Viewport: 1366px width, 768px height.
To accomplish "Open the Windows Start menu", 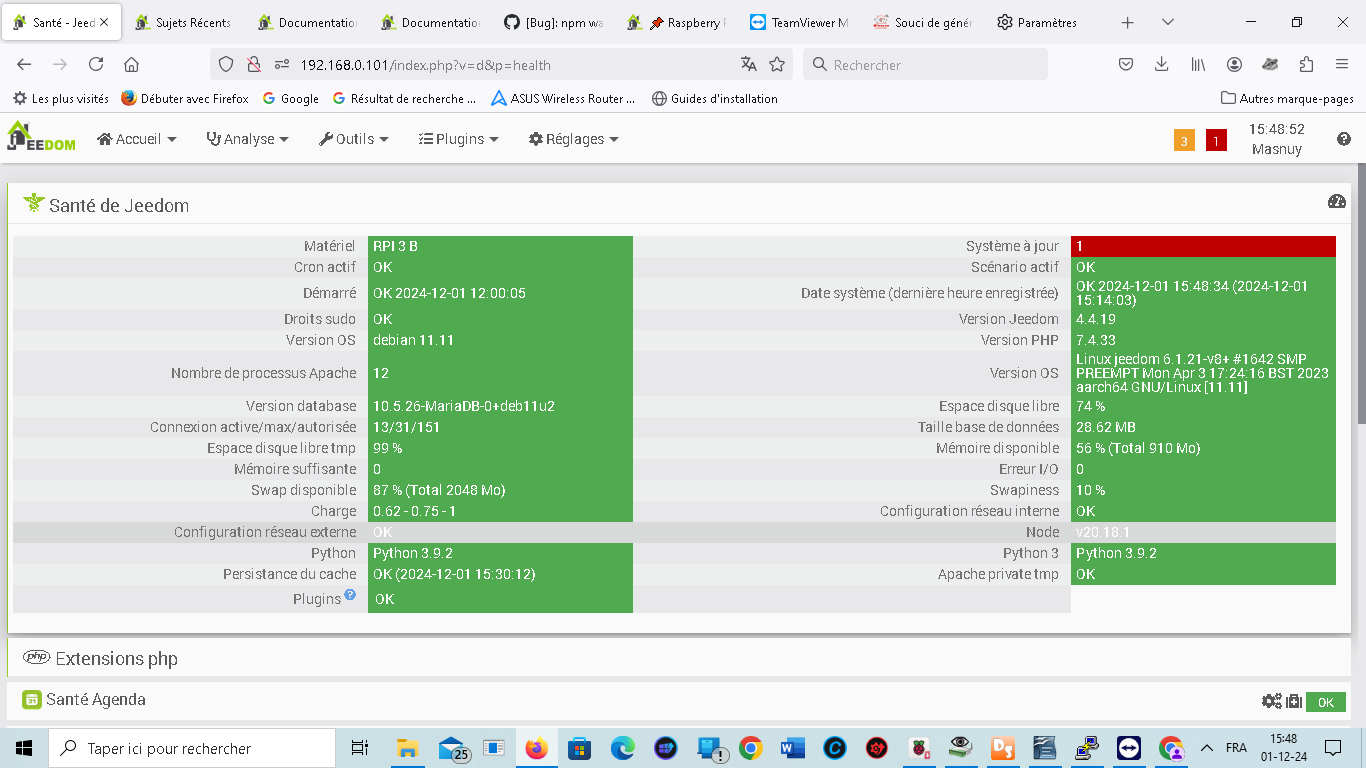I will point(24,748).
